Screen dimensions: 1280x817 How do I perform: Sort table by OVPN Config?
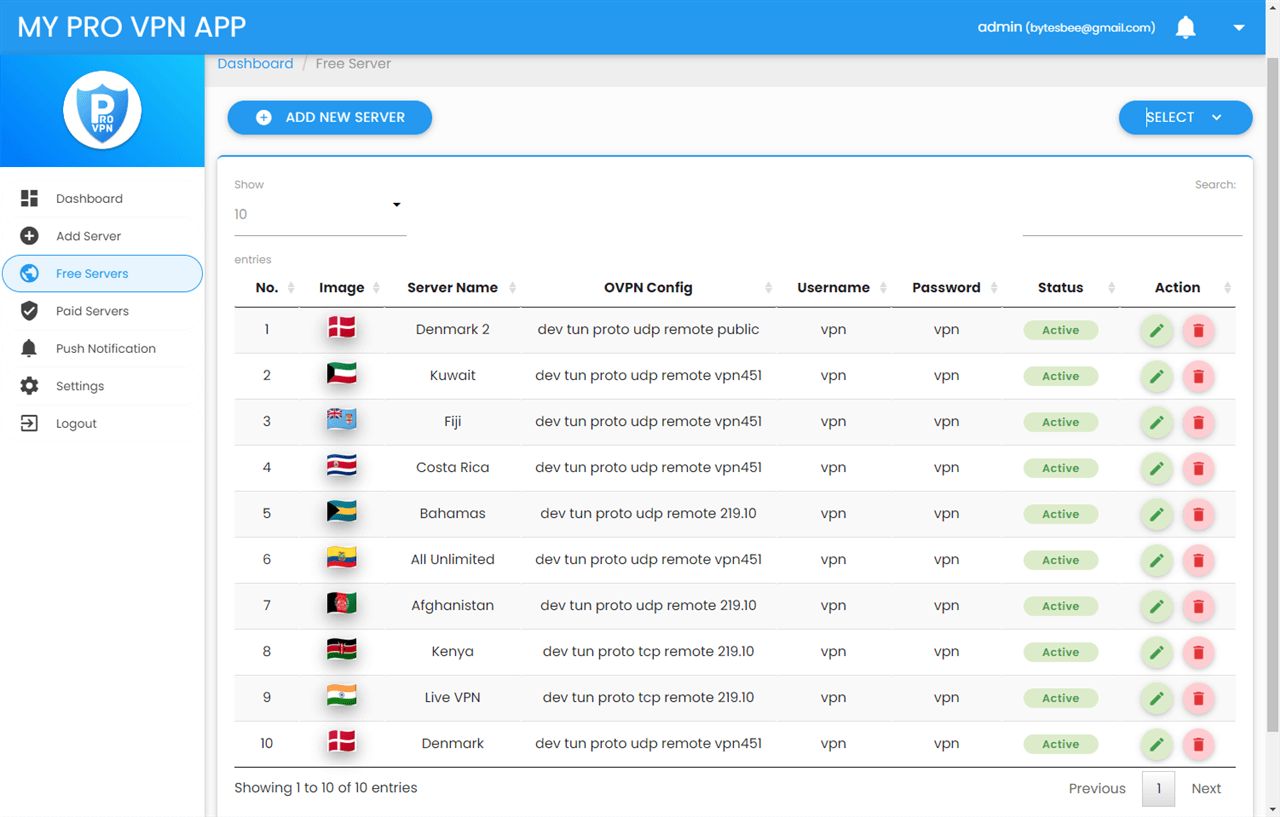click(x=648, y=287)
